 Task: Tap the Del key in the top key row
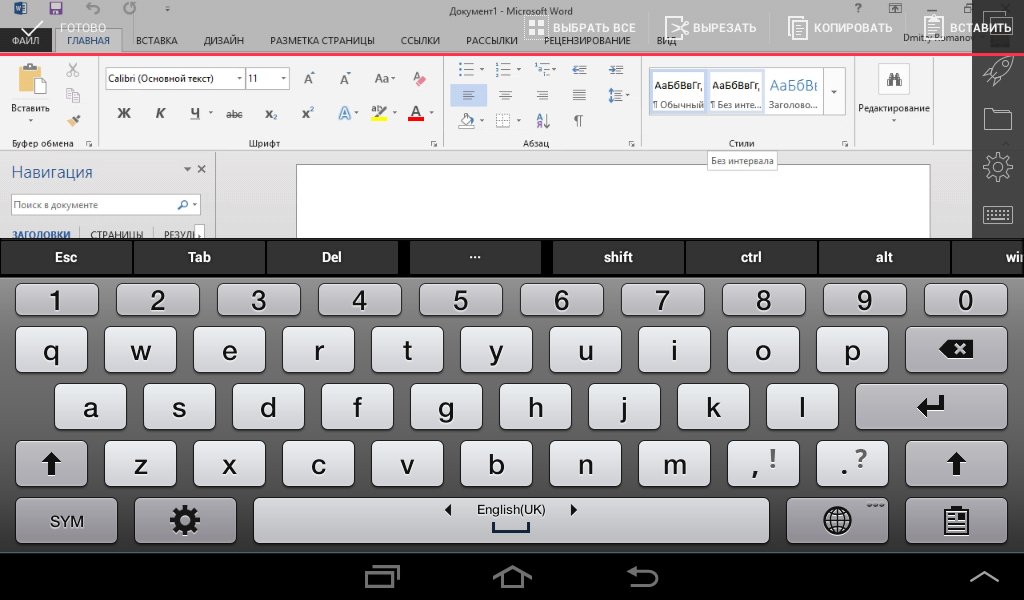click(332, 257)
